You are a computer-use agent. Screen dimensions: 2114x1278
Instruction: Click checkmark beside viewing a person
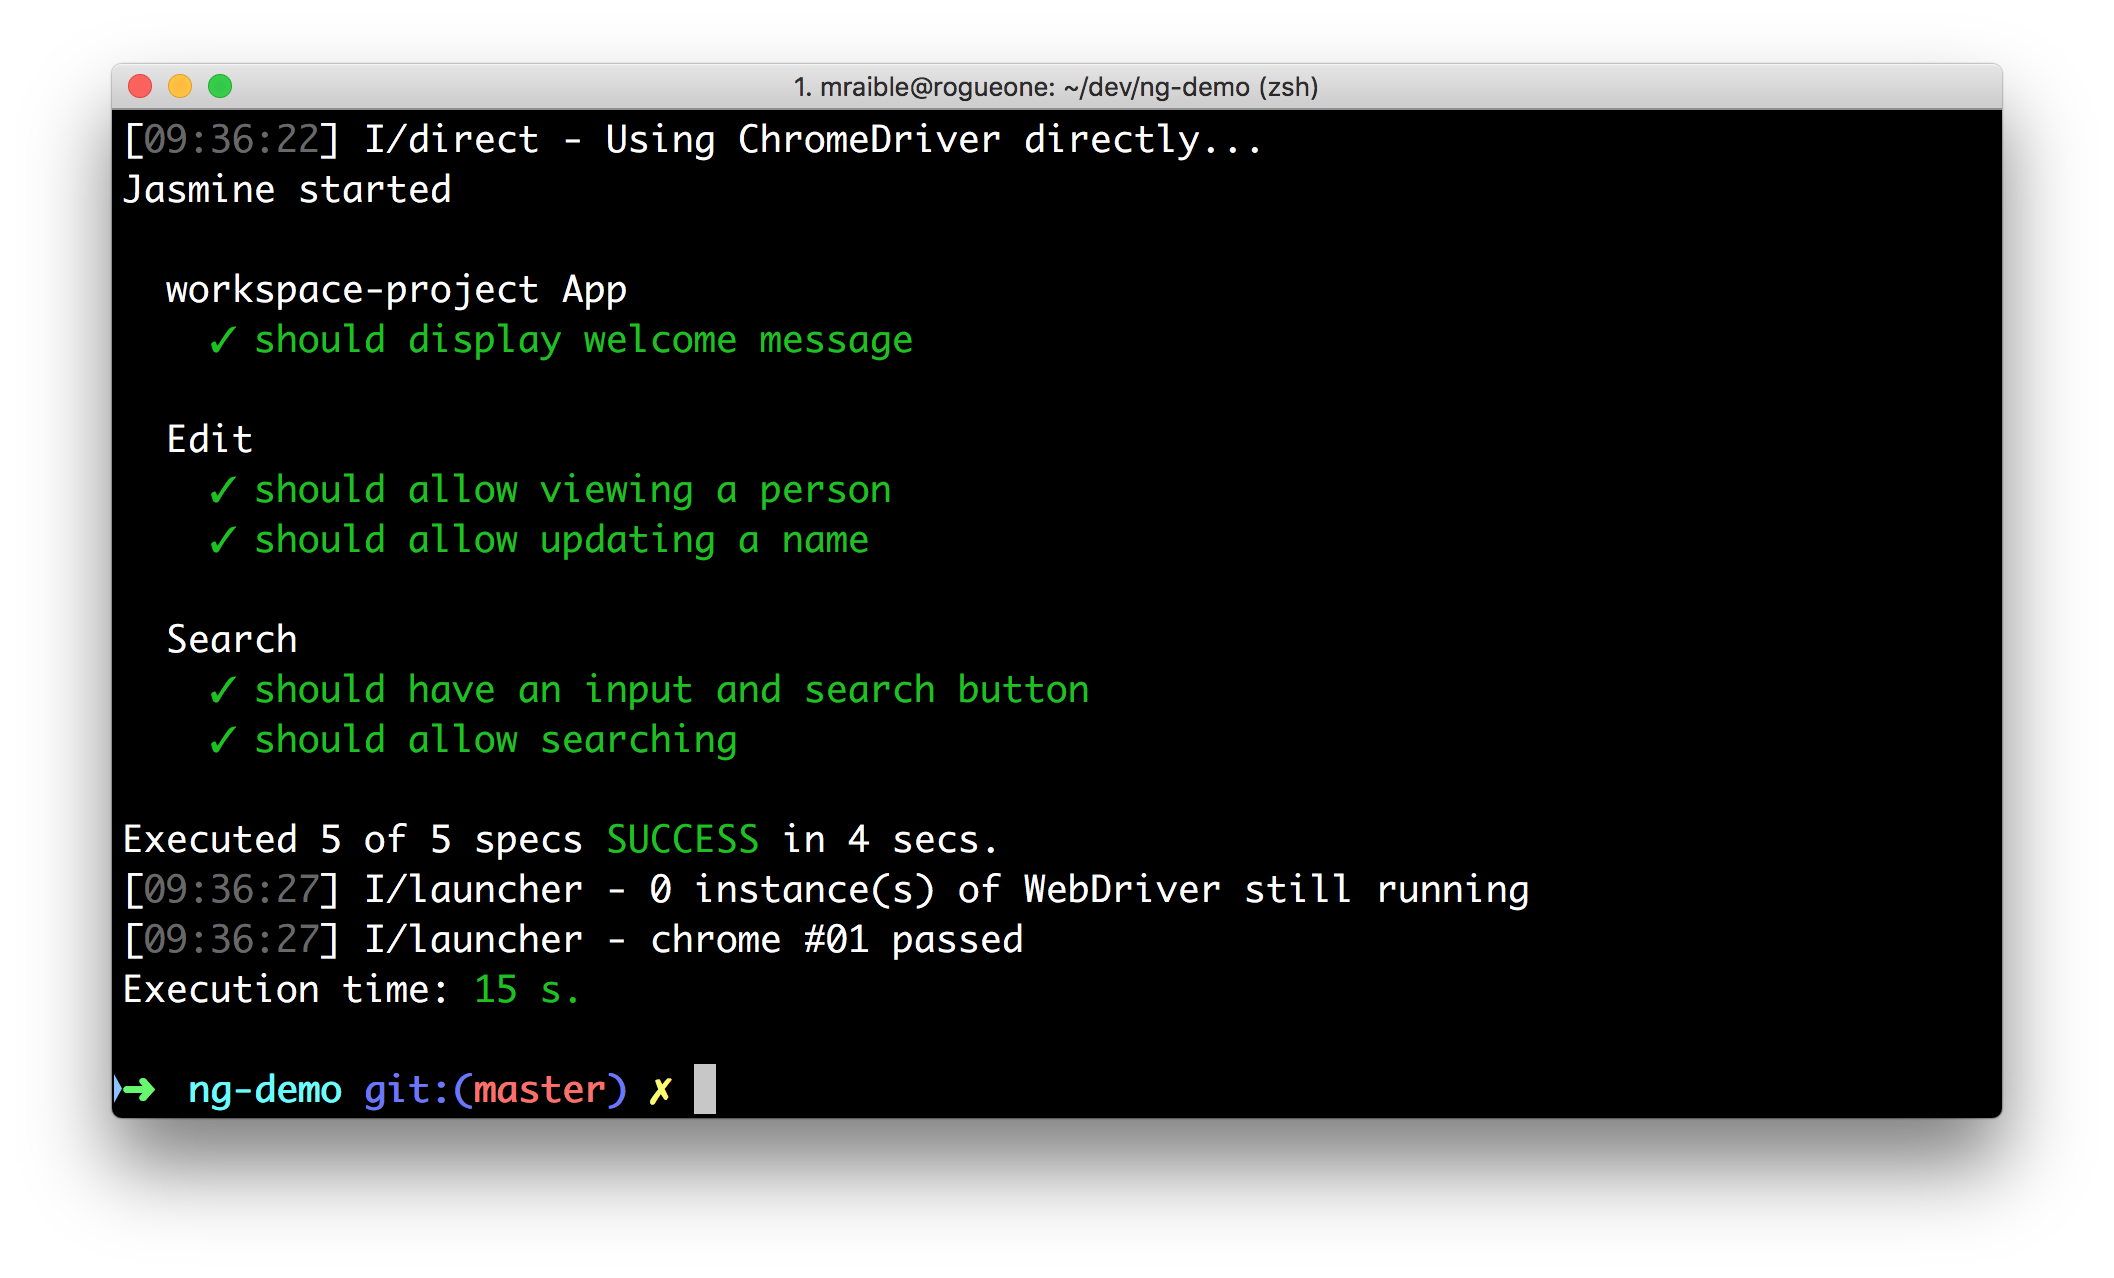point(222,490)
